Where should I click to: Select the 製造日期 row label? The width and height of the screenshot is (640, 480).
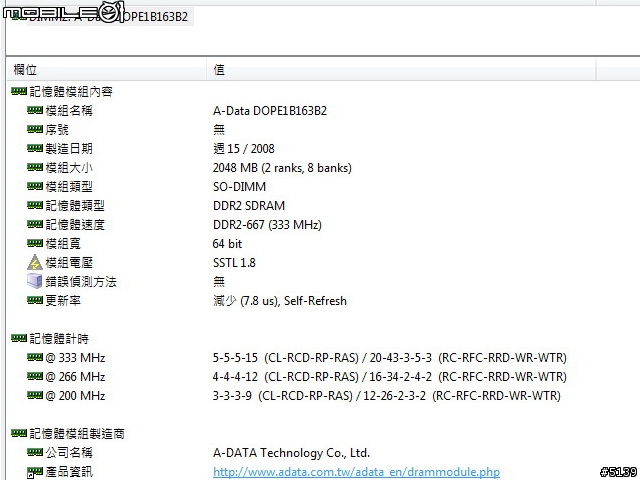tap(69, 149)
